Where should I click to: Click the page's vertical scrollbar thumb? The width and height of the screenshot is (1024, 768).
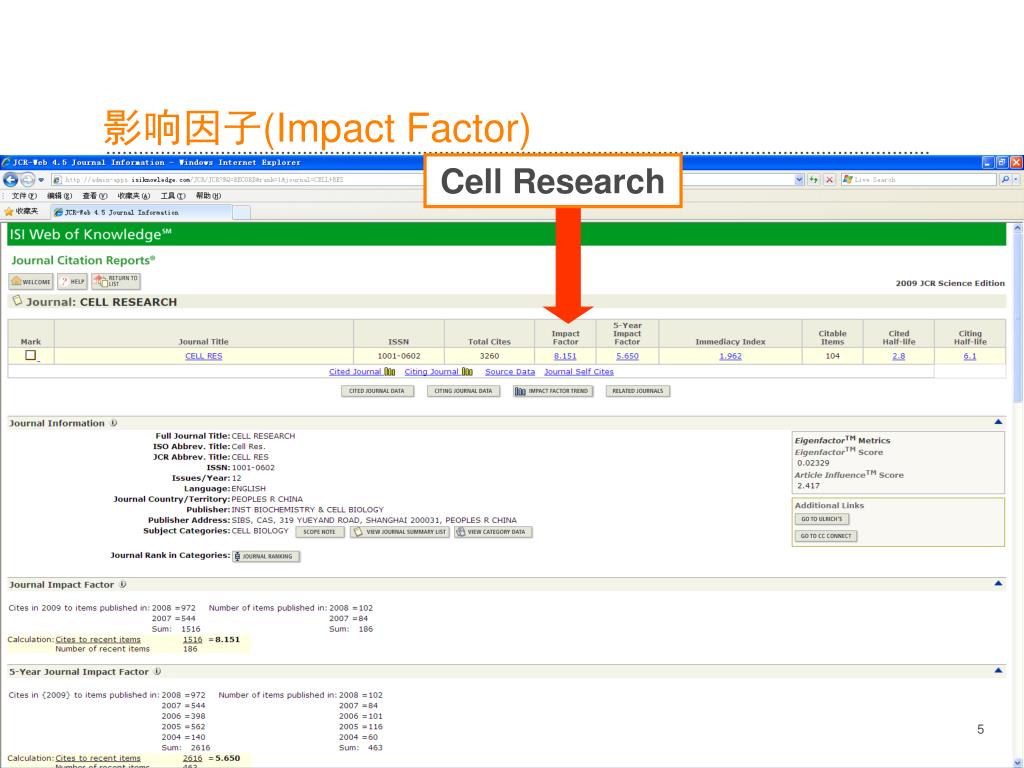1017,319
